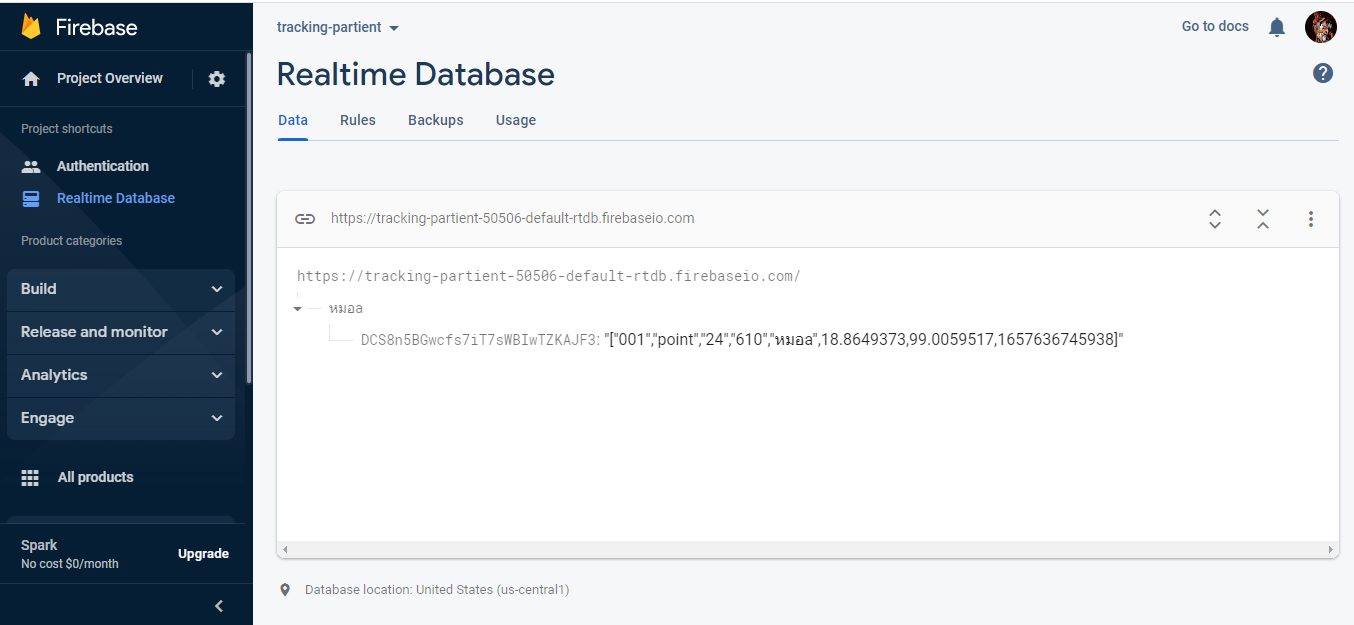Click the Project shortcuts label
The width and height of the screenshot is (1354, 625).
tap(67, 129)
